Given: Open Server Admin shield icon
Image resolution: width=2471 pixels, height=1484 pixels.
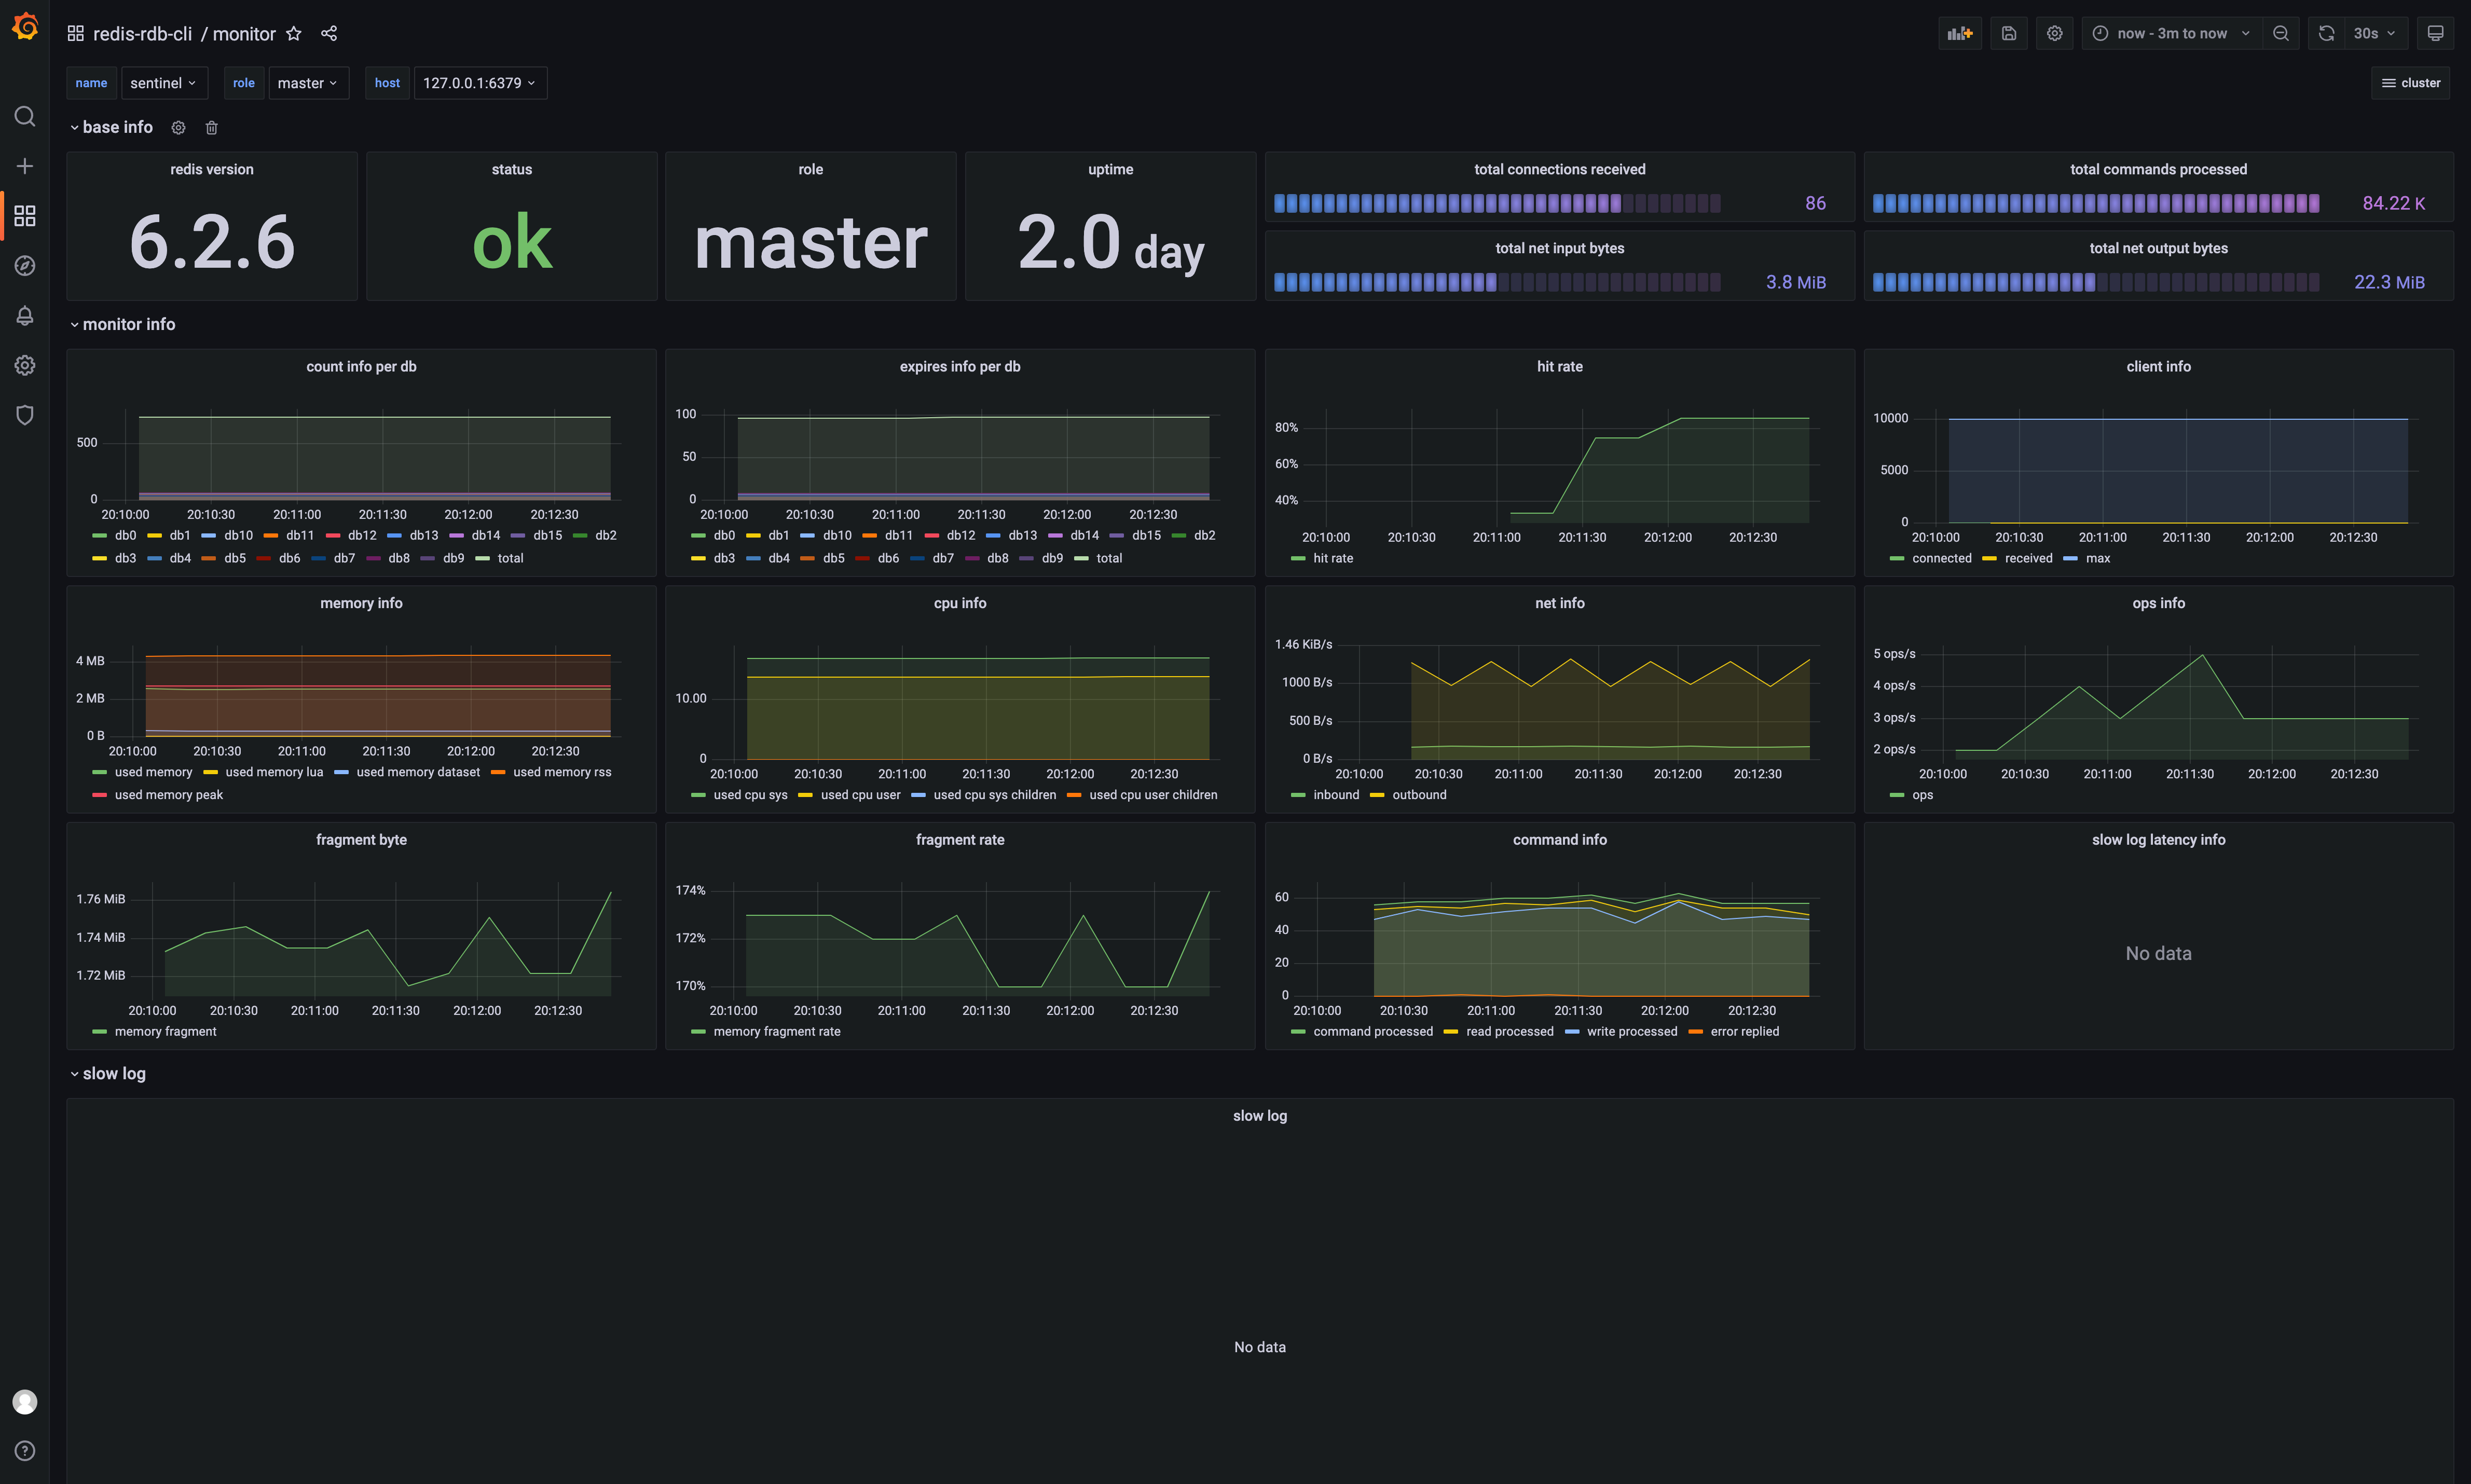Looking at the screenshot, I should click(25, 415).
